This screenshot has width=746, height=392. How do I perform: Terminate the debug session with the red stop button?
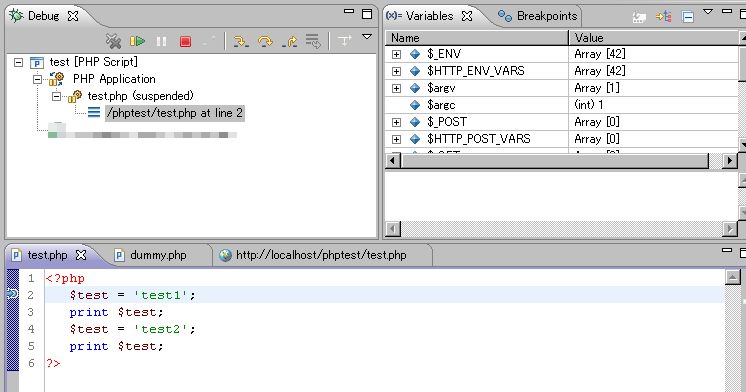tap(186, 41)
